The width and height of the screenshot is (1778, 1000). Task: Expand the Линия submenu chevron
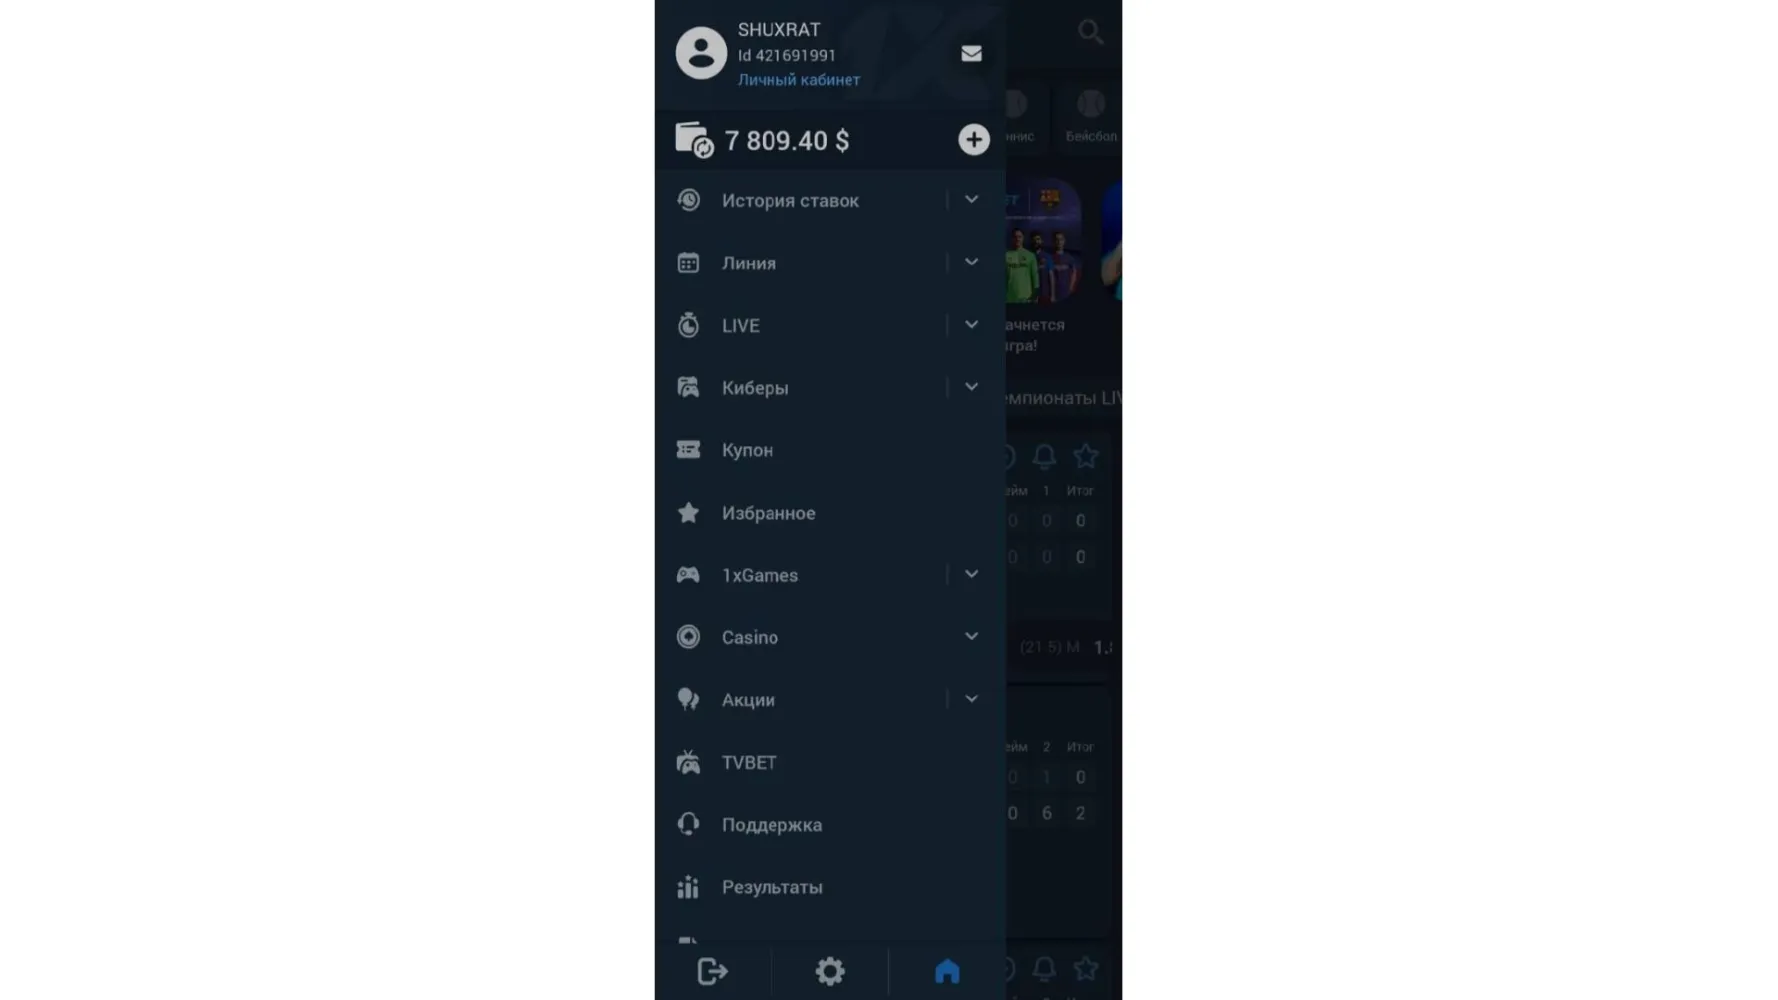tap(971, 262)
